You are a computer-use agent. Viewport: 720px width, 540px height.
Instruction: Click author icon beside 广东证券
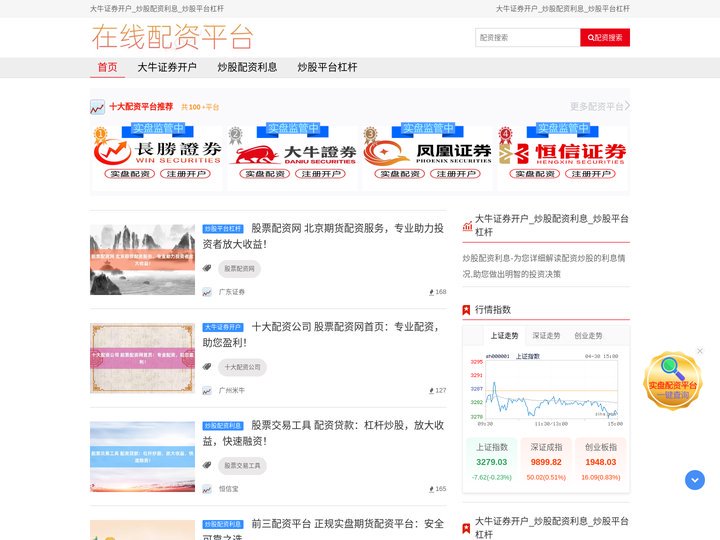coord(207,292)
